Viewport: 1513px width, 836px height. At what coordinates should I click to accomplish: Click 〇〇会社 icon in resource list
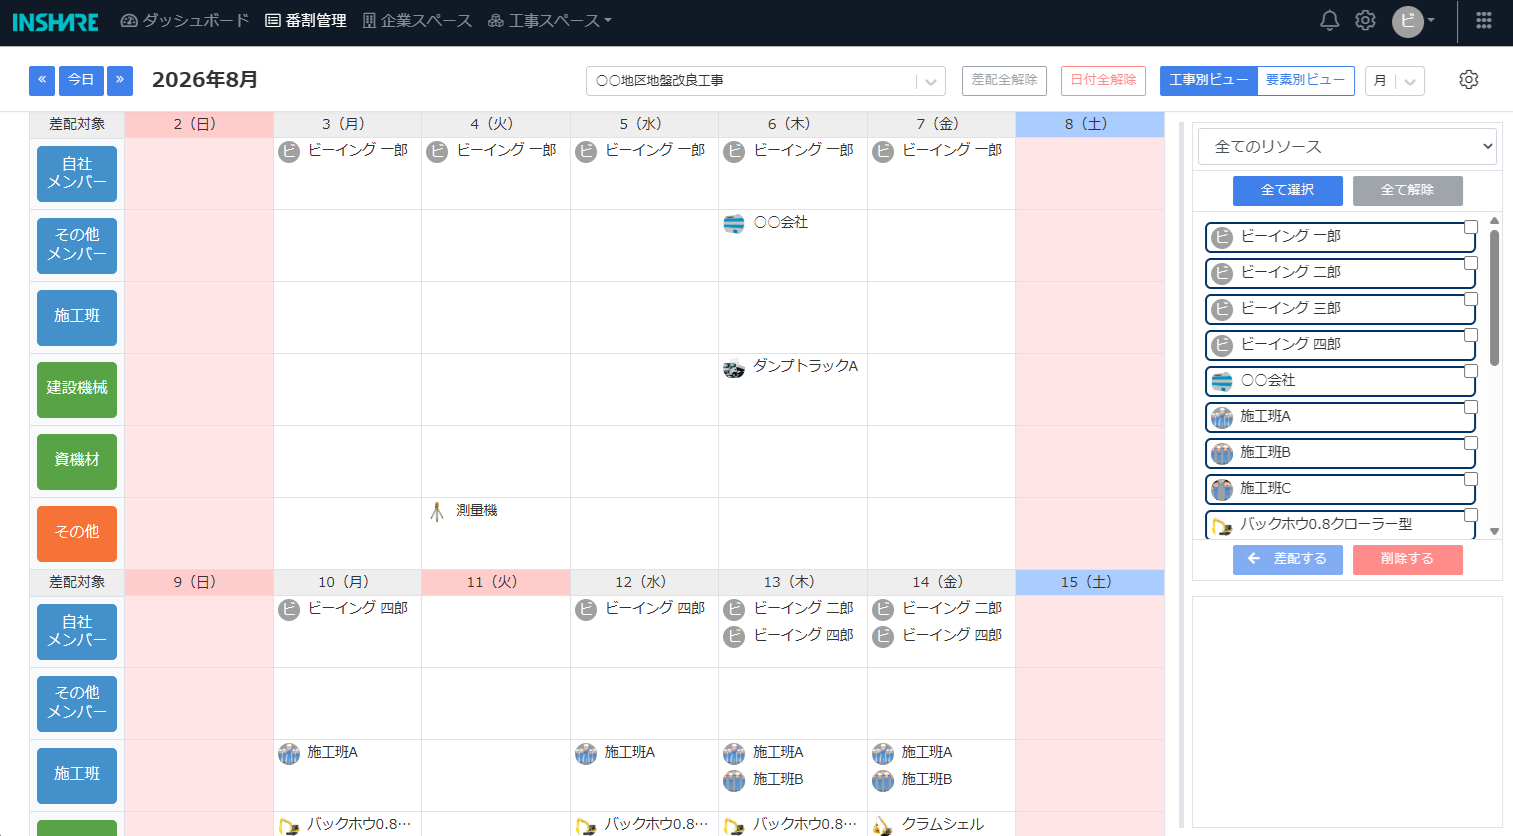1222,381
